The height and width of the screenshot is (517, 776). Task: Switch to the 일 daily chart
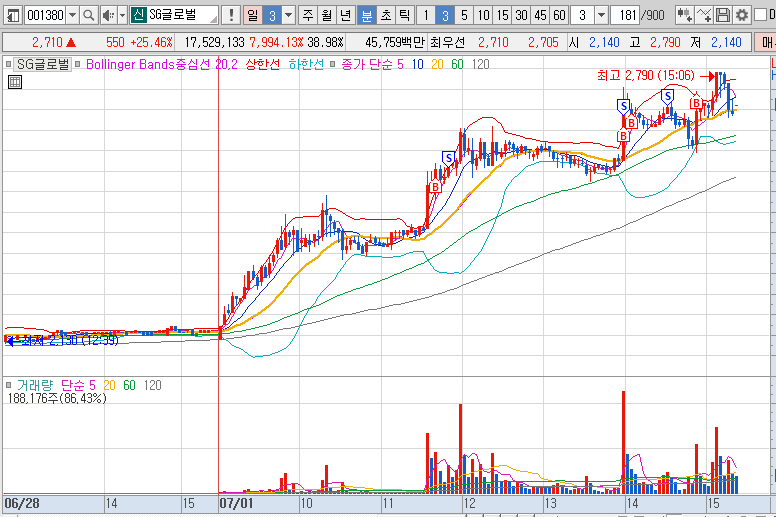253,15
